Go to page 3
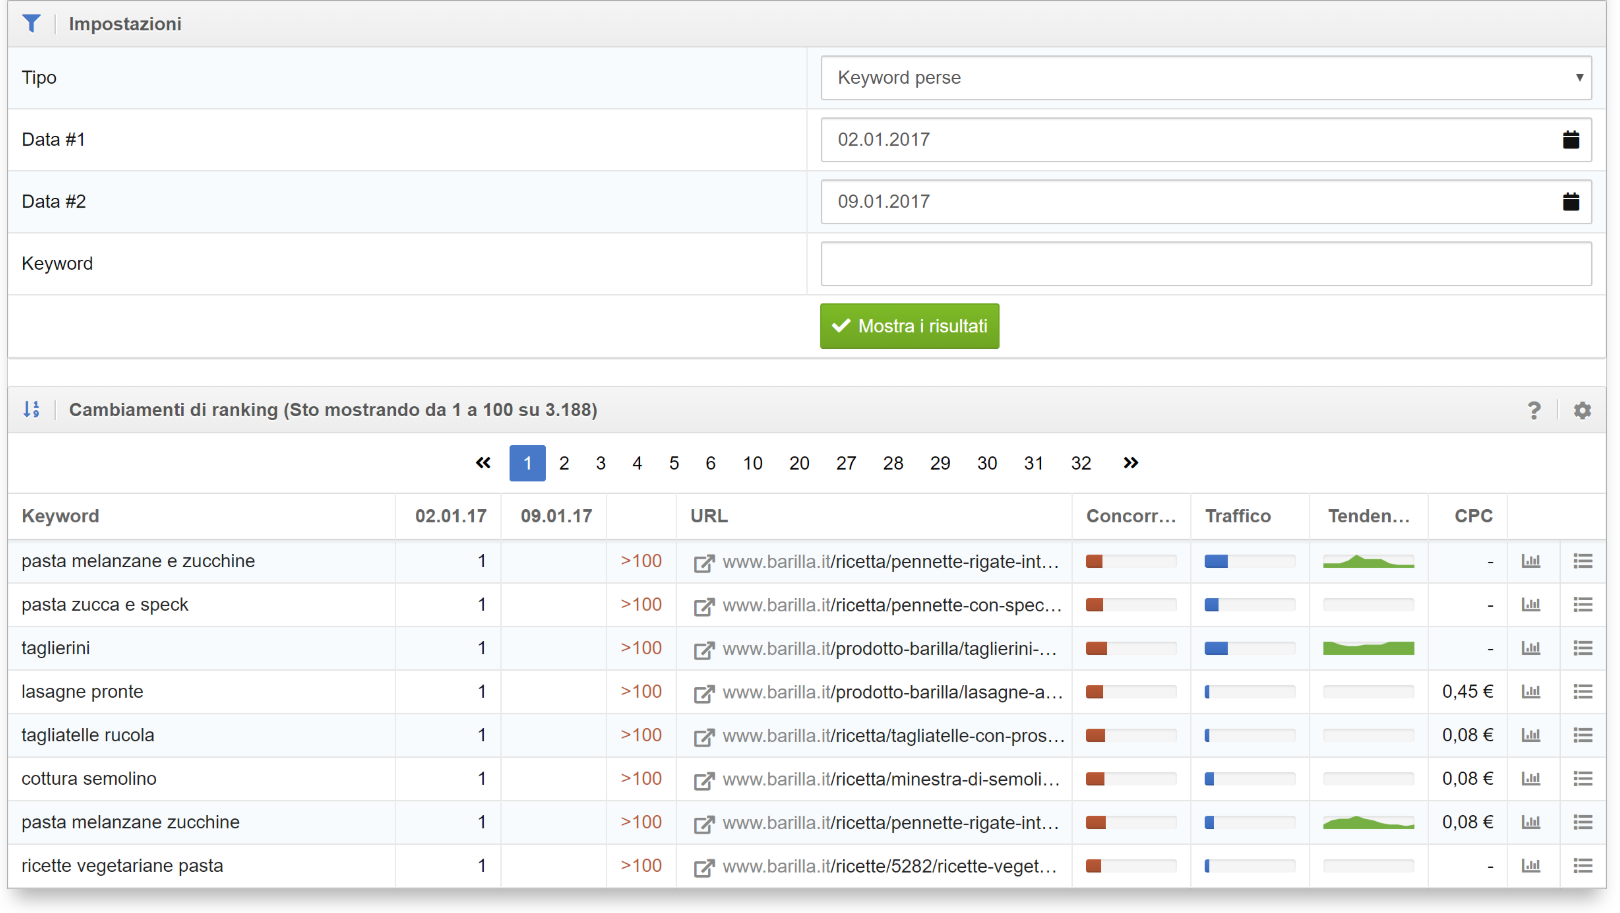This screenshot has width=1620, height=913. [x=600, y=463]
